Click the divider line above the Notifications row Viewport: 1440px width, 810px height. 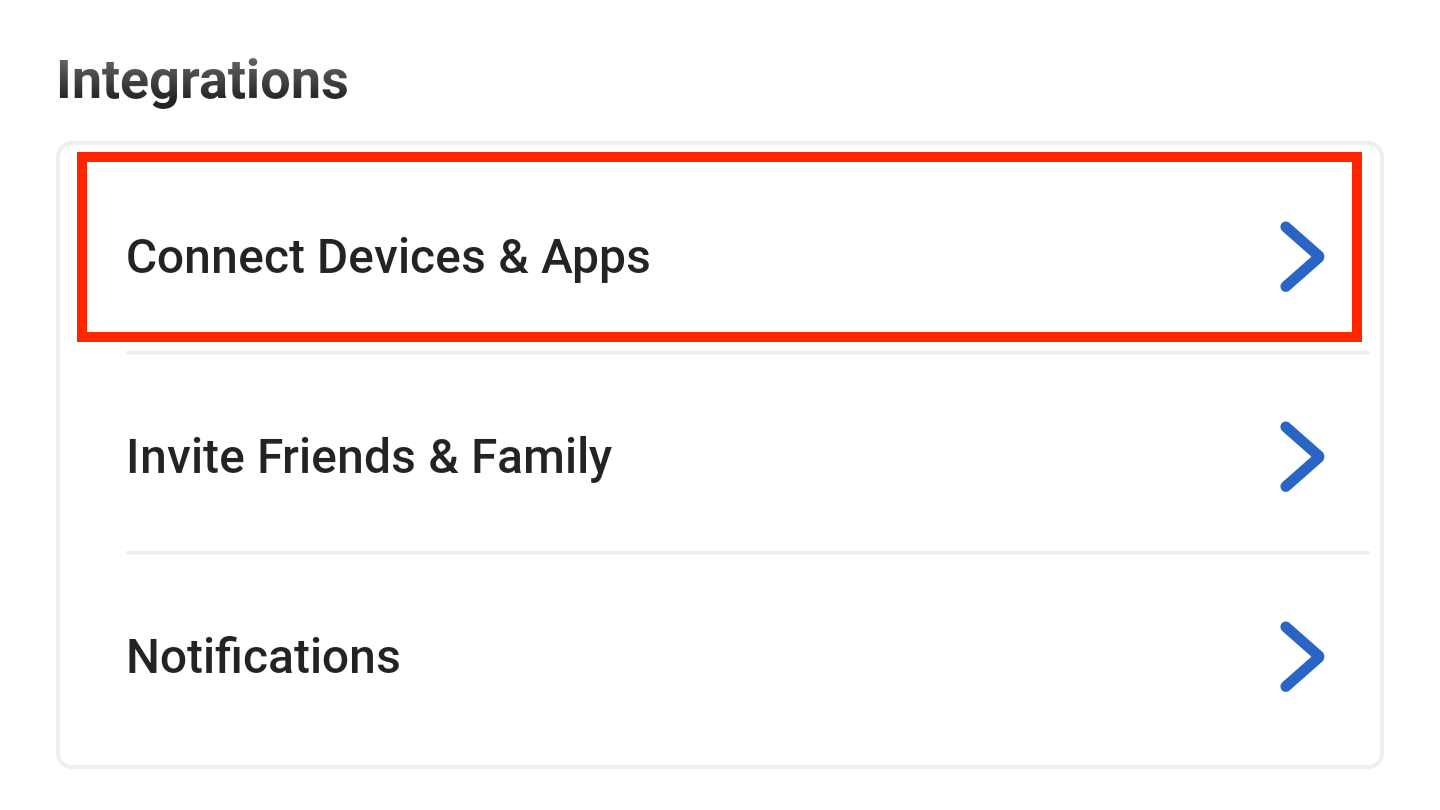pos(747,552)
